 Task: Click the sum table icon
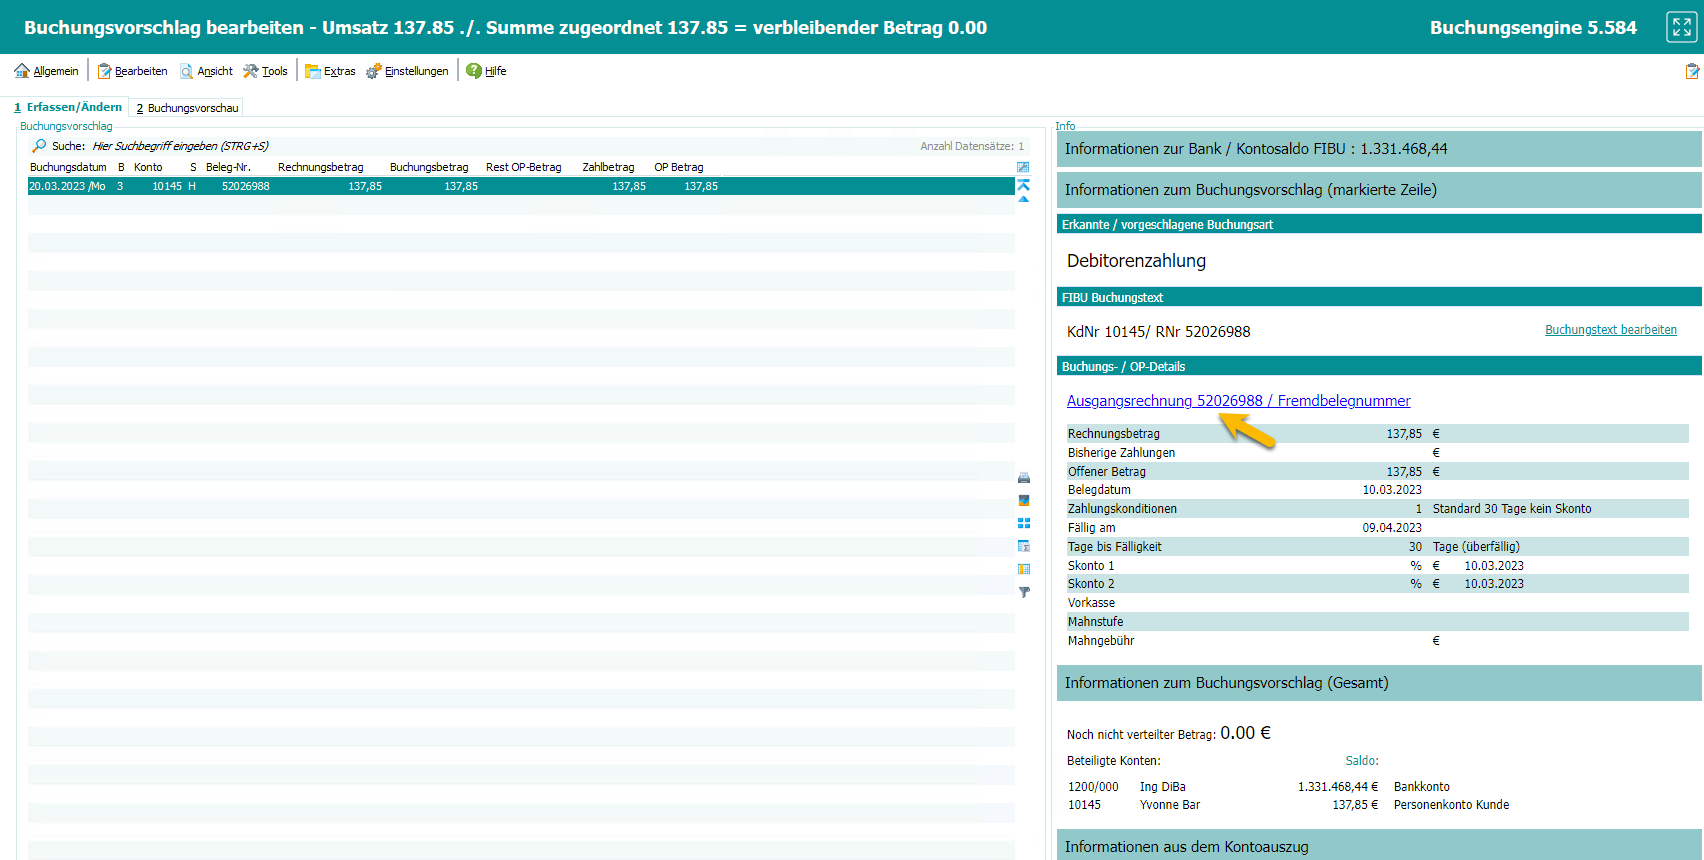[x=1023, y=546]
